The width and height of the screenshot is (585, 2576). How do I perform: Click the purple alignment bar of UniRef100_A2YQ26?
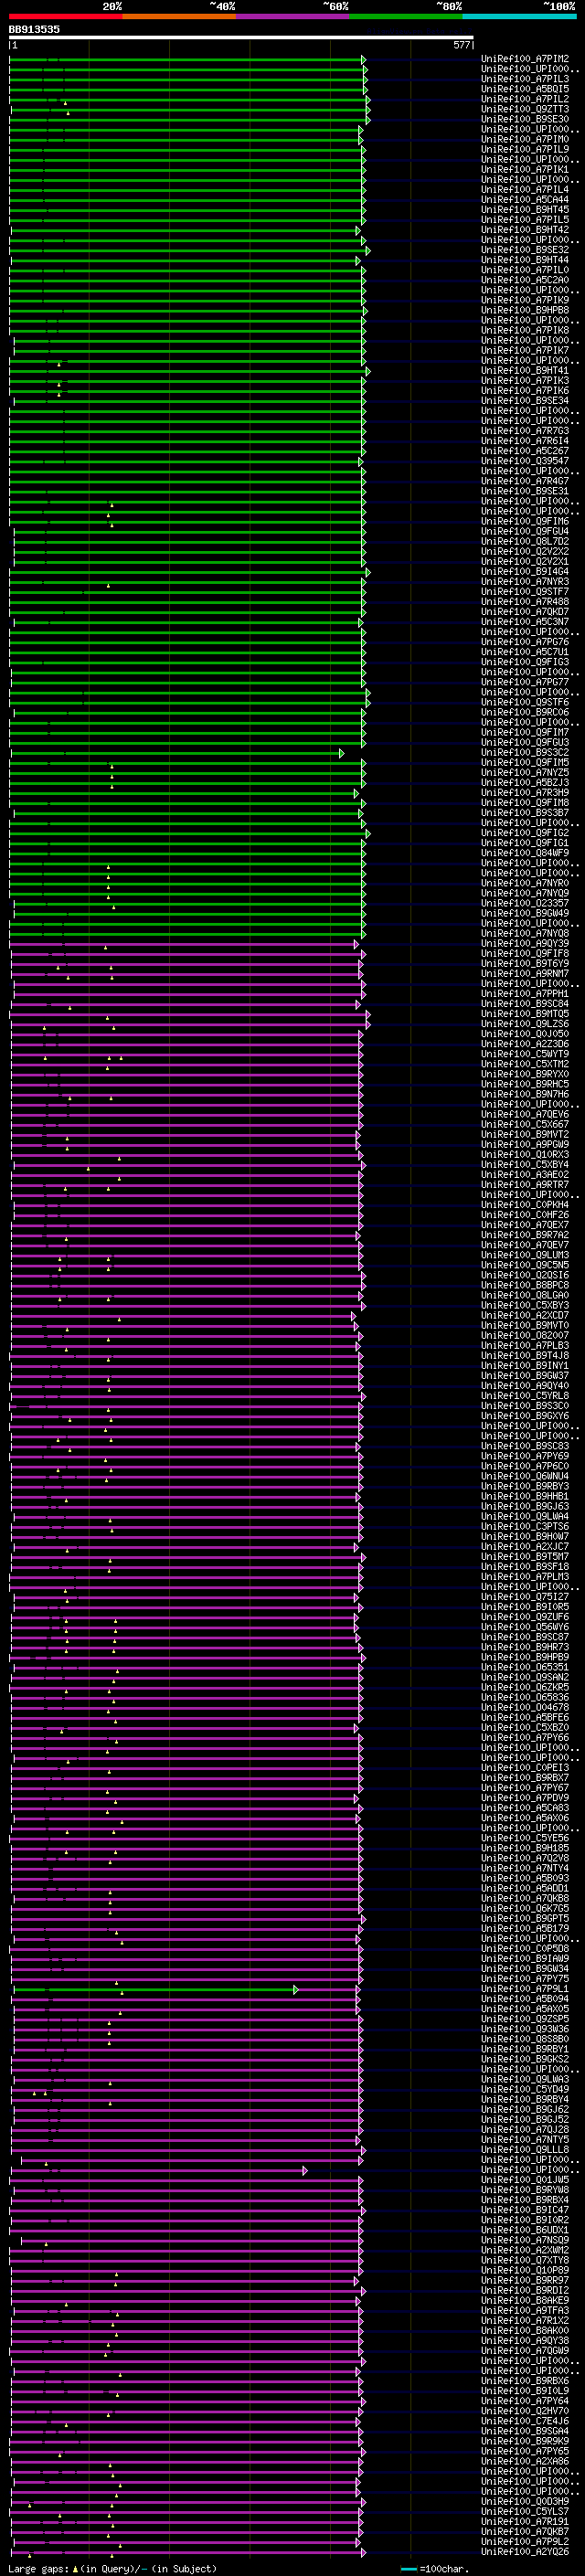coord(187,2551)
